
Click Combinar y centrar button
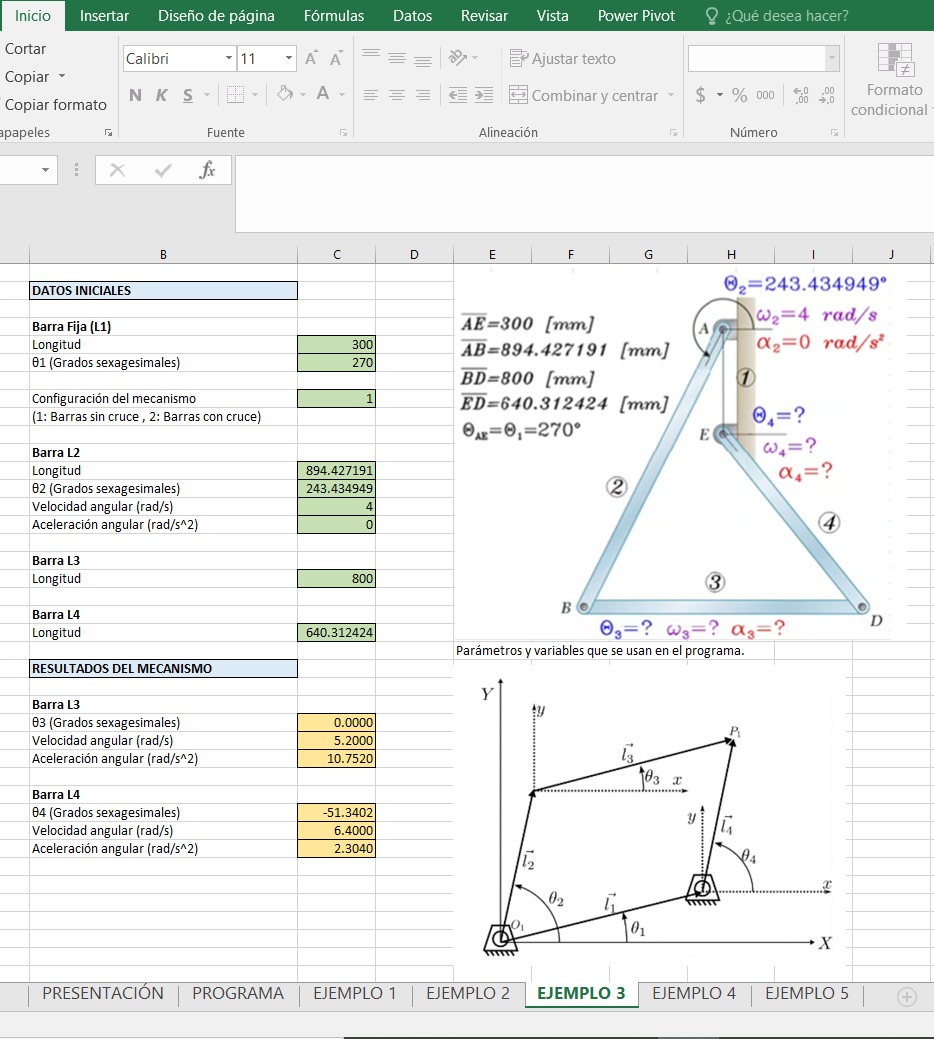pos(584,95)
